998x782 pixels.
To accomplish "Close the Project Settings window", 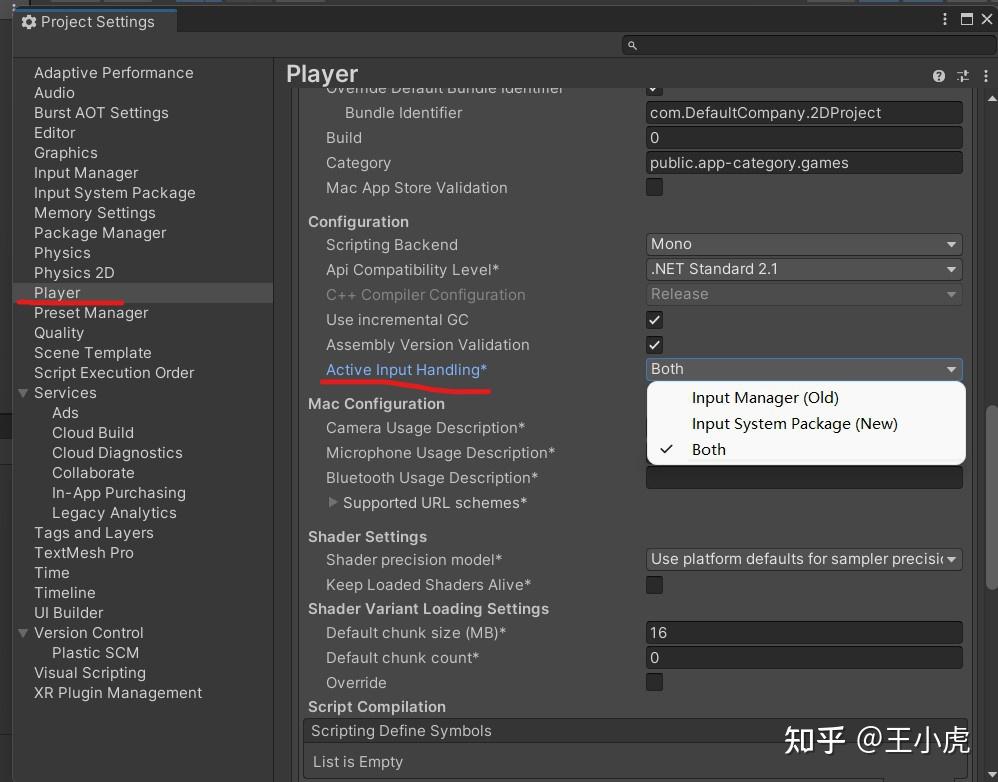I will (987, 19).
